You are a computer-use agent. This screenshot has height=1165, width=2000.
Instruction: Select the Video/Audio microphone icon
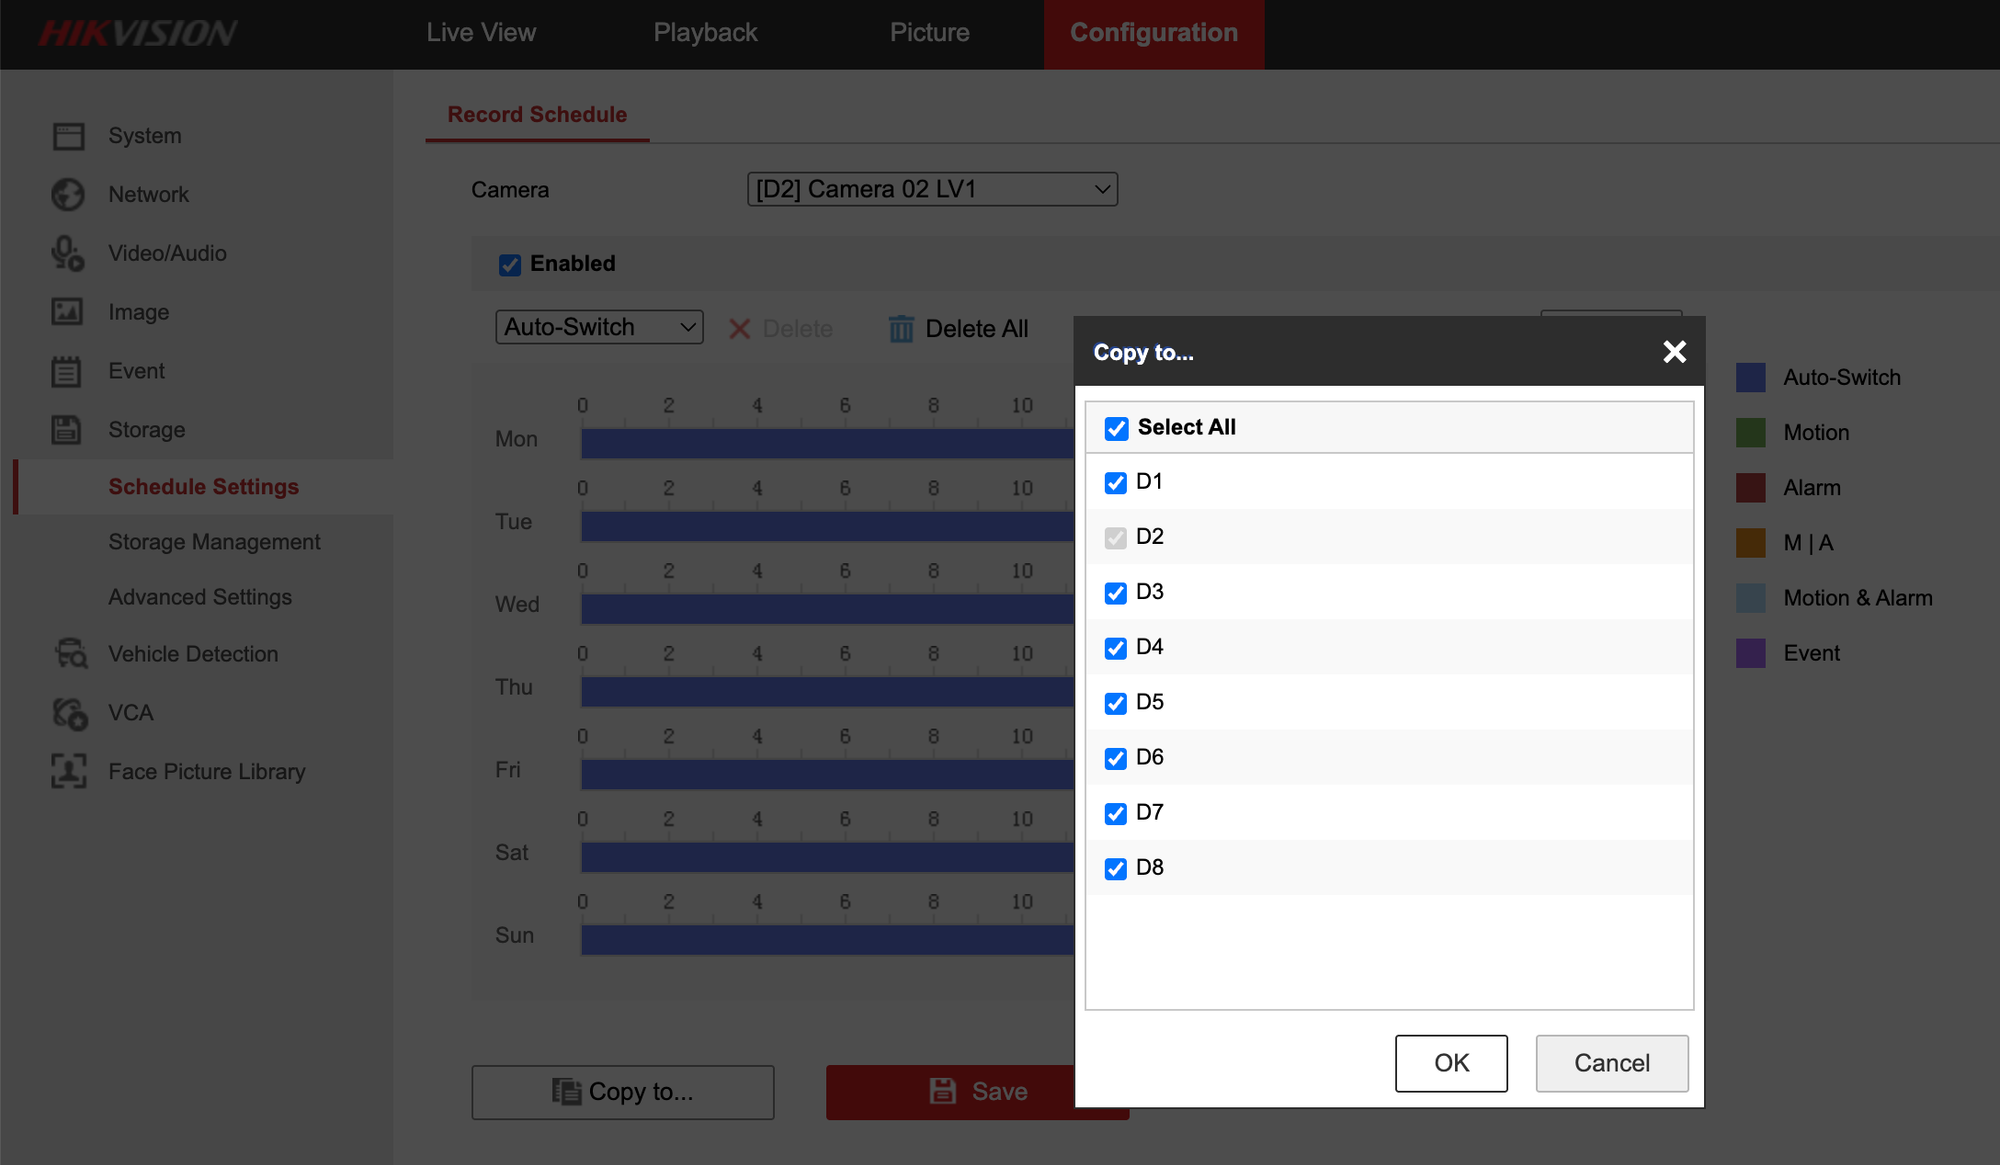point(68,253)
